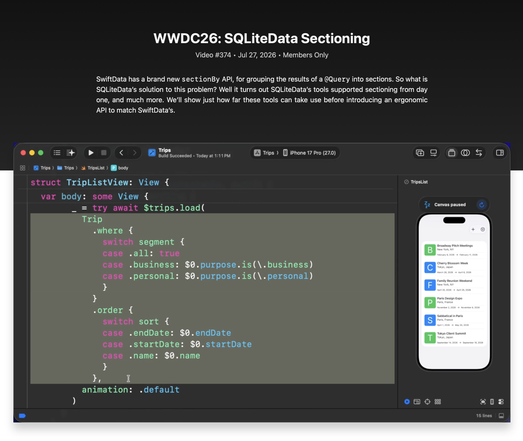Select the first Trips breadcrumb in jump bar
This screenshot has height=441, width=523.
pyautogui.click(x=42, y=168)
